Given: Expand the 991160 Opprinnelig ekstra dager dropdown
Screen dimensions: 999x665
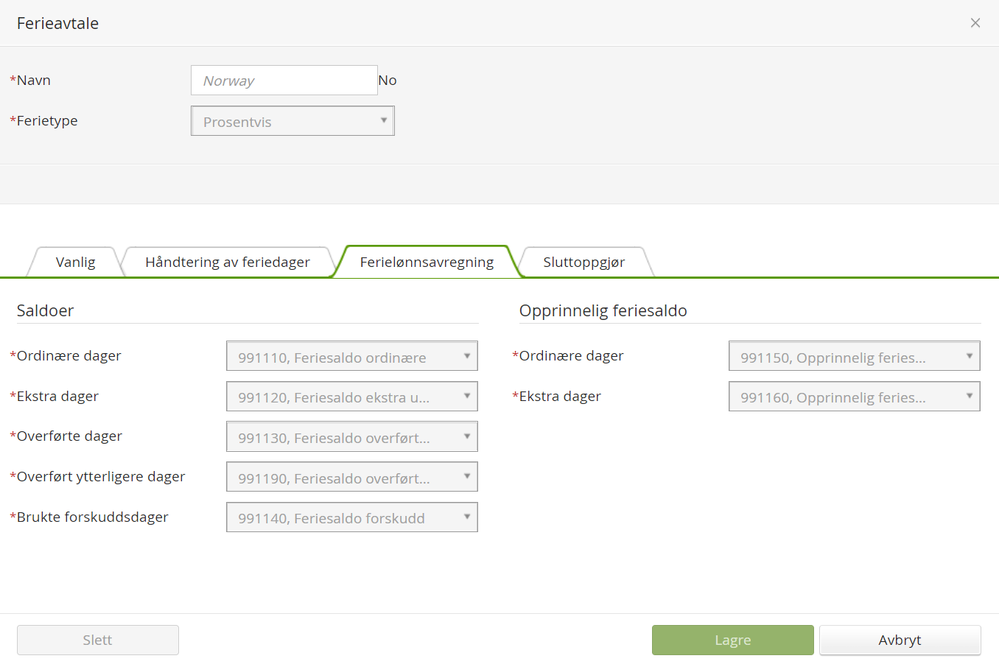Looking at the screenshot, I should pyautogui.click(x=853, y=397).
